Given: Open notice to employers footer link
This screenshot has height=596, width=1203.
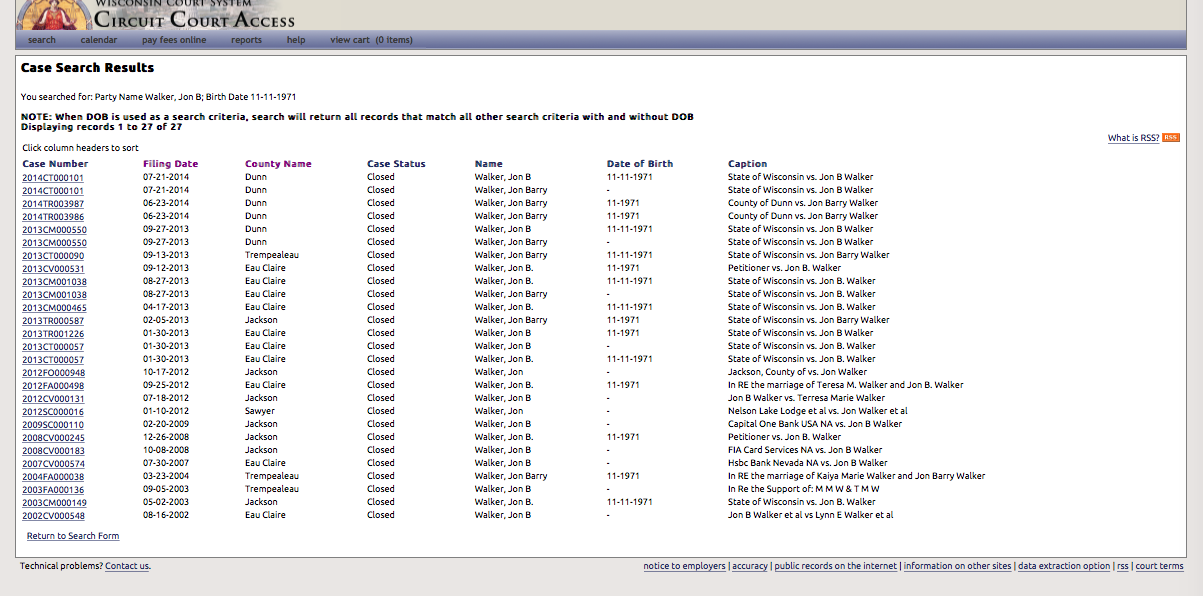Looking at the screenshot, I should 684,567.
